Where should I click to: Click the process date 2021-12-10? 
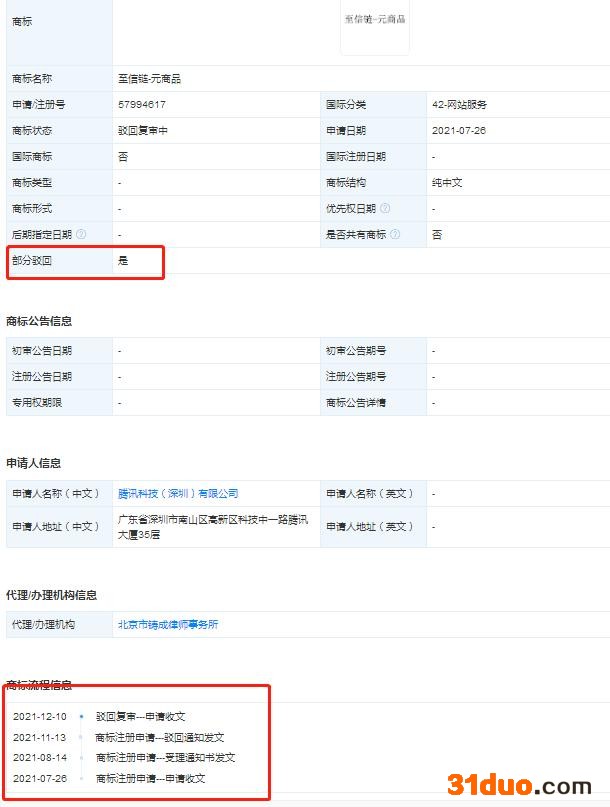(x=40, y=716)
